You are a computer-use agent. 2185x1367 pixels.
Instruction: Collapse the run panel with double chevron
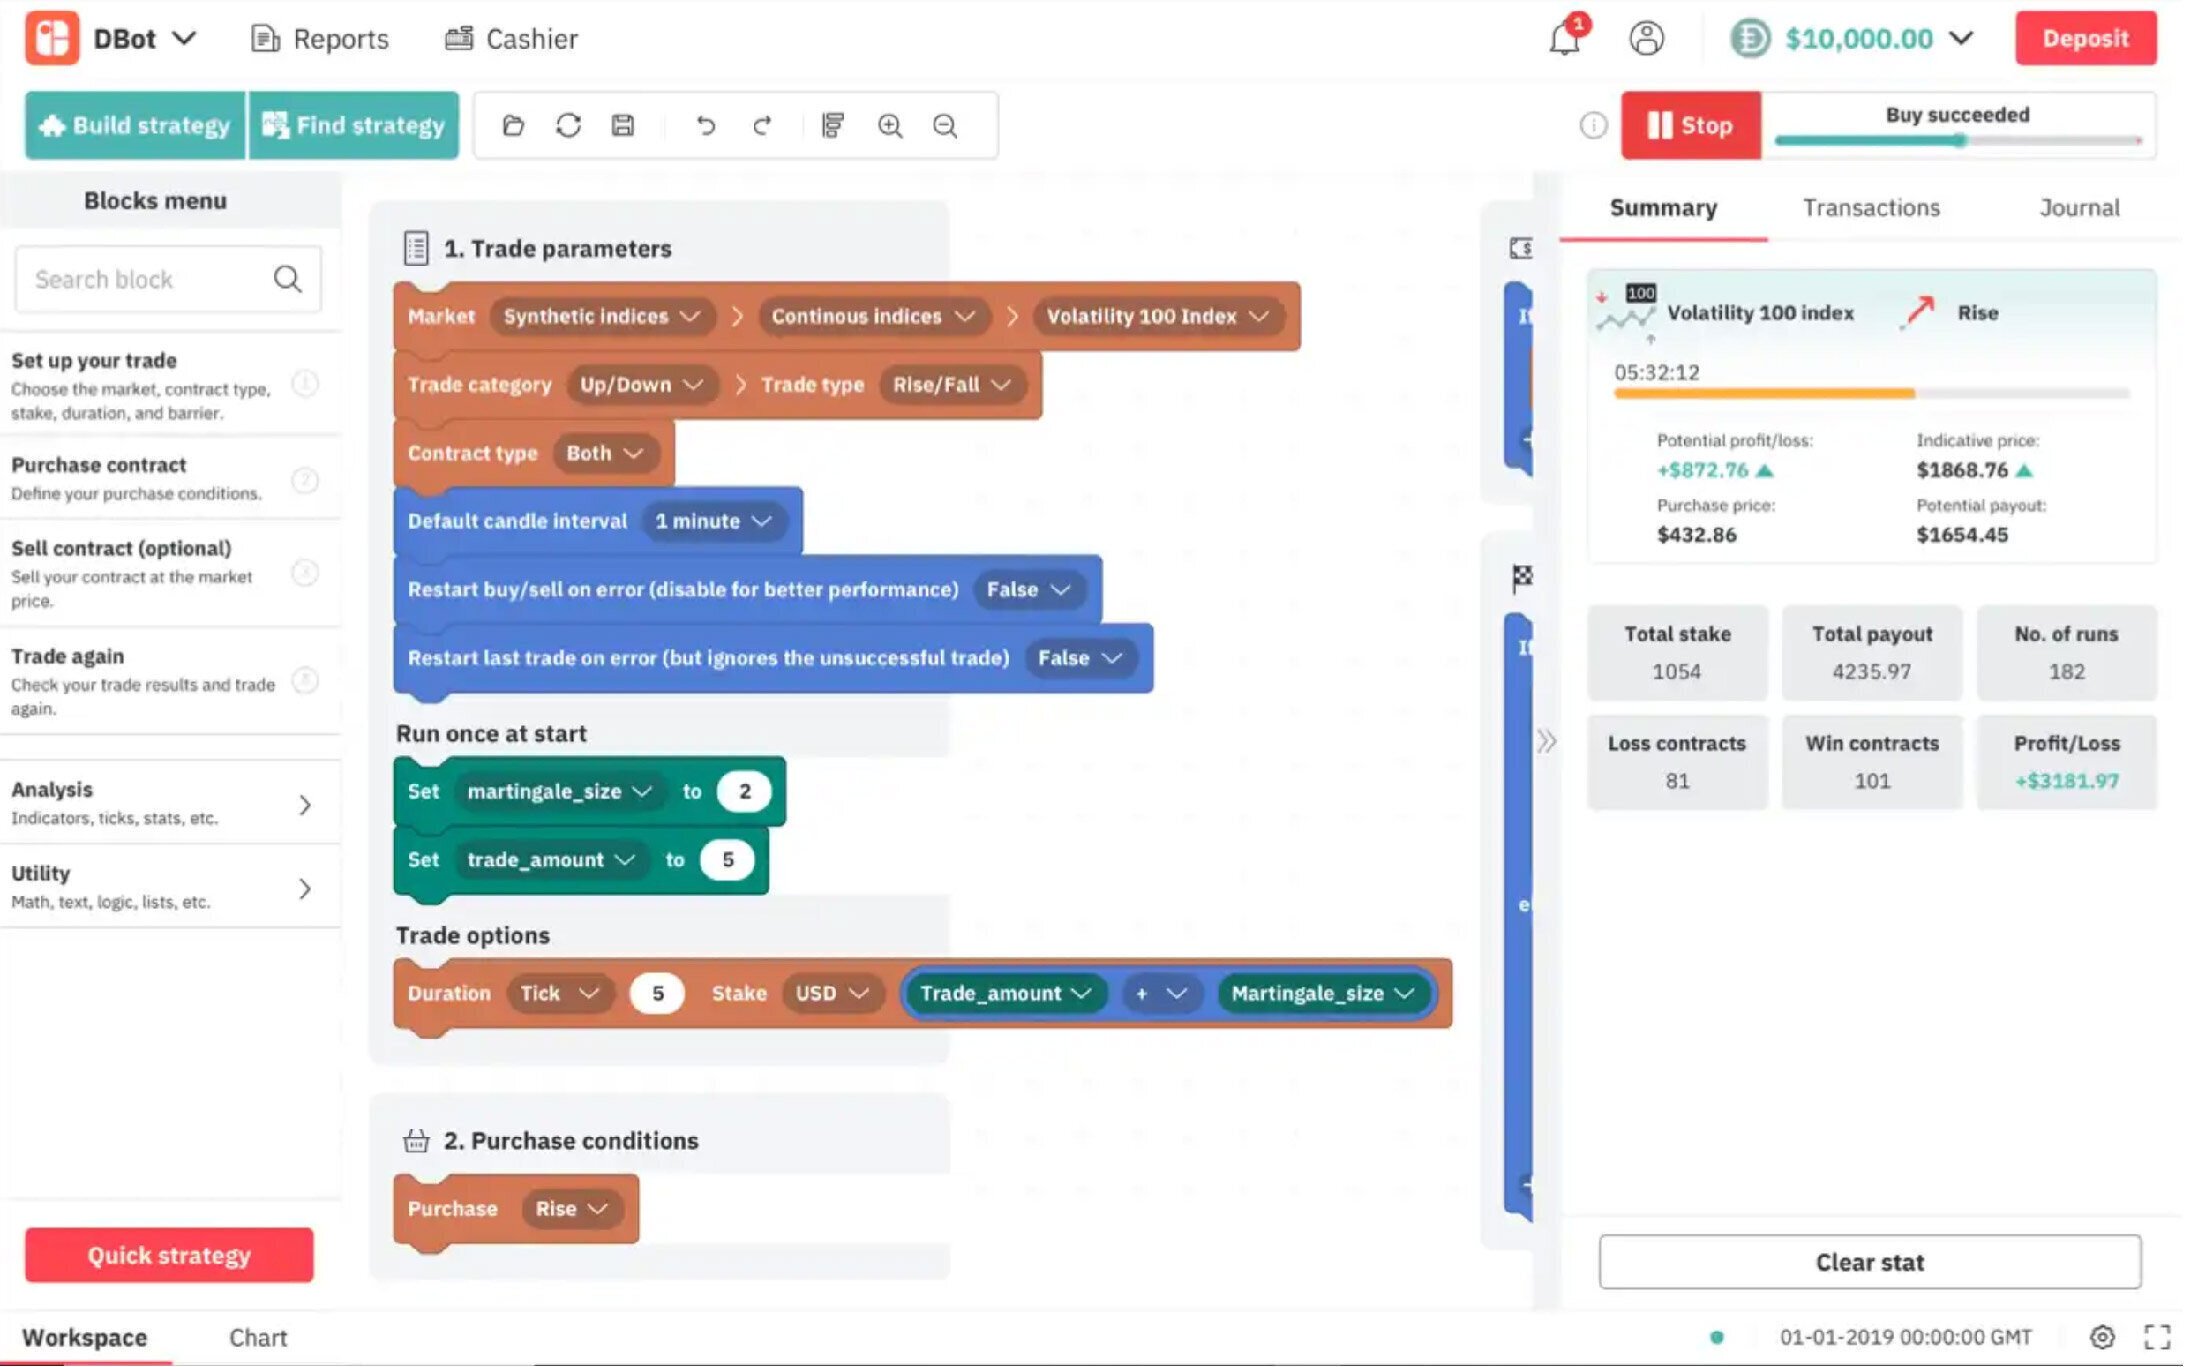click(1546, 741)
